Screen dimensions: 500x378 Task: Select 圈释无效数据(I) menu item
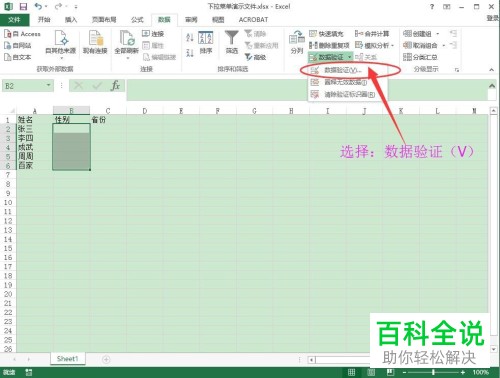(x=347, y=82)
